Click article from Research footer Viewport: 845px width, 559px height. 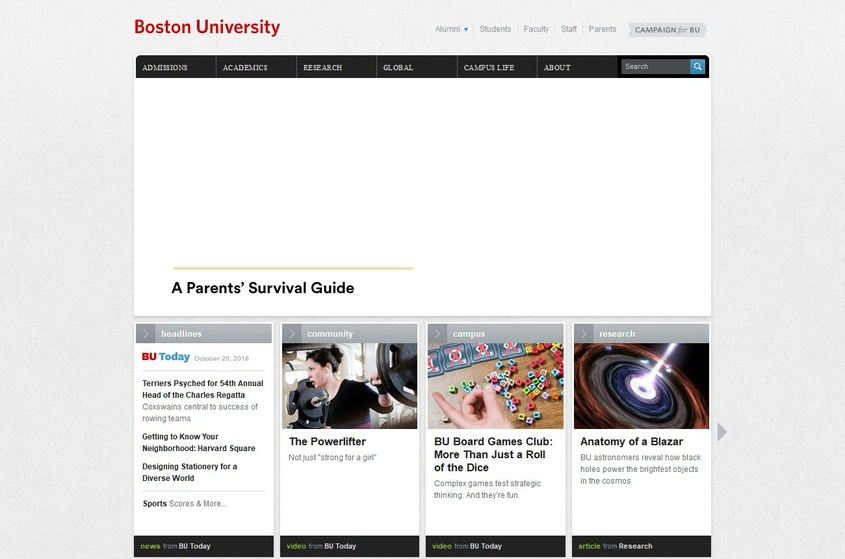click(x=615, y=546)
